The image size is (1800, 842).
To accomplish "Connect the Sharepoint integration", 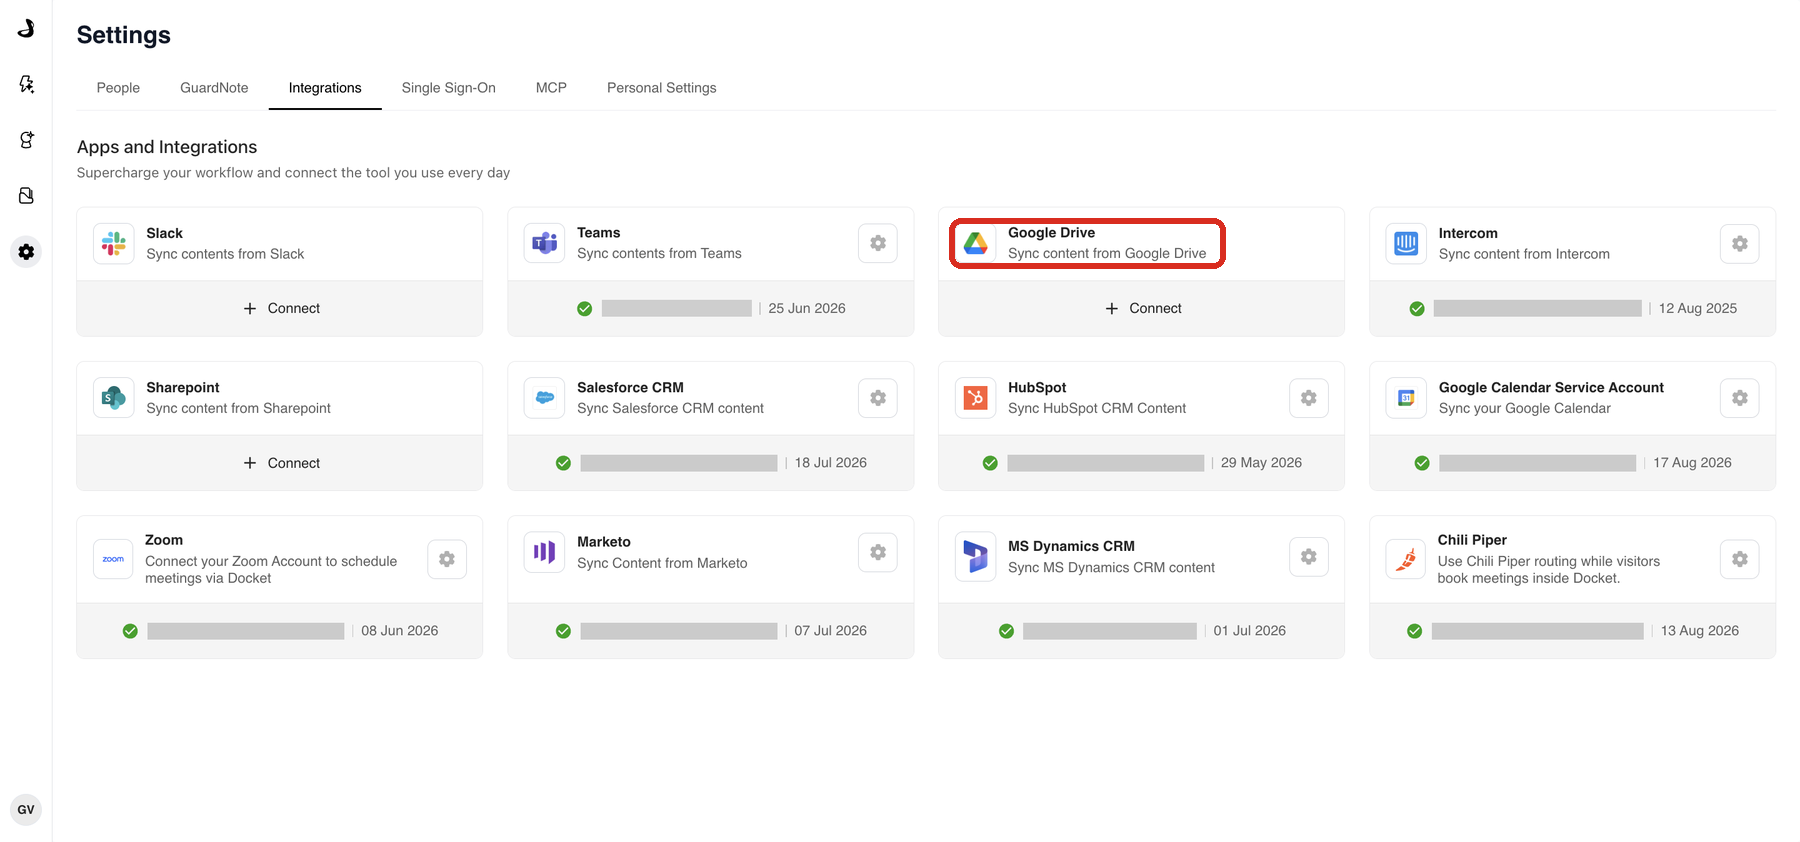I will 281,463.
